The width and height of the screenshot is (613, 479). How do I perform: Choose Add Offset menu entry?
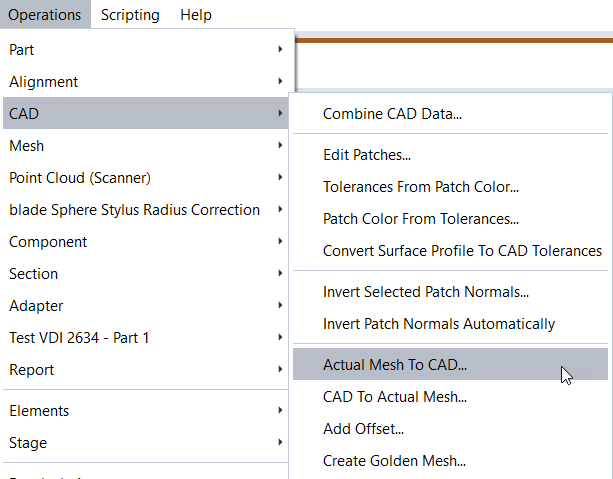(x=363, y=429)
